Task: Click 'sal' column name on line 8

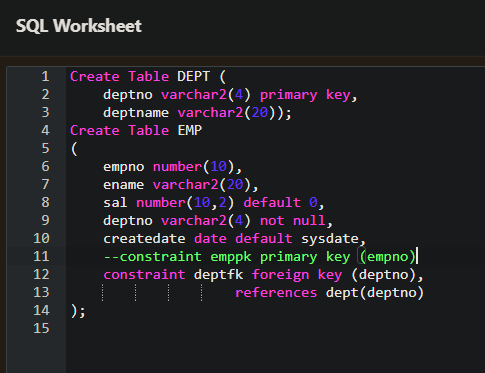Action: click(x=115, y=203)
